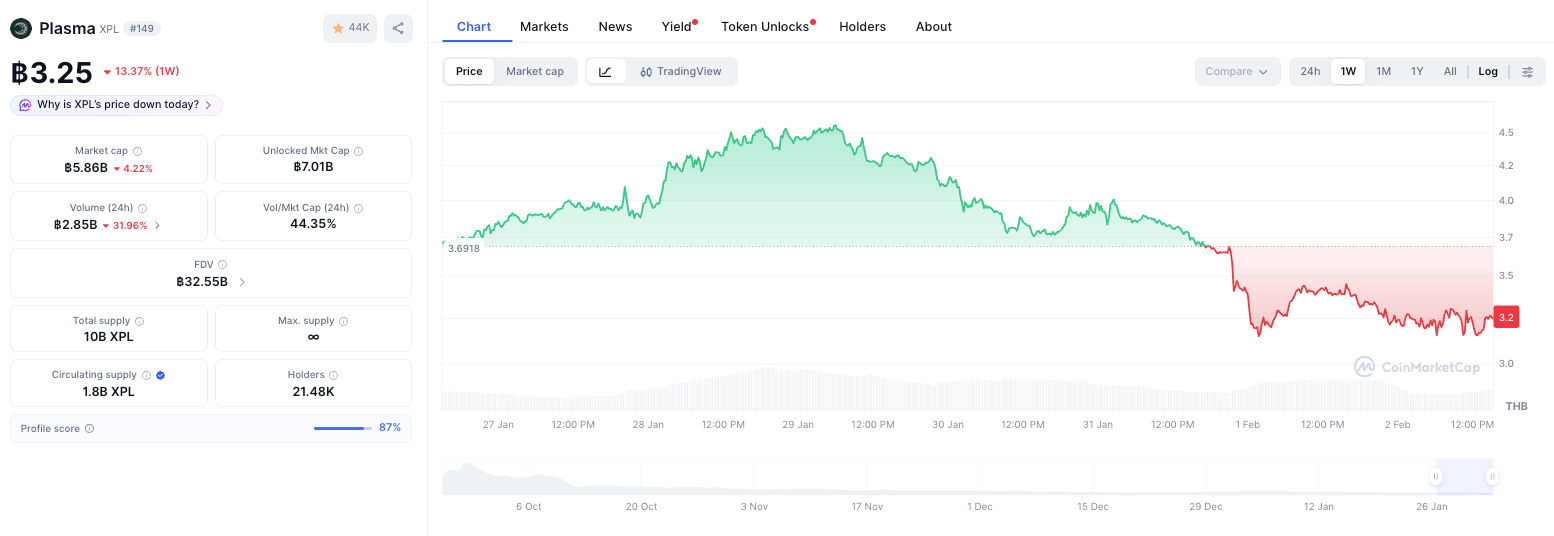Click the Max. supply info icon
This screenshot has width=1554, height=536.
tap(343, 321)
